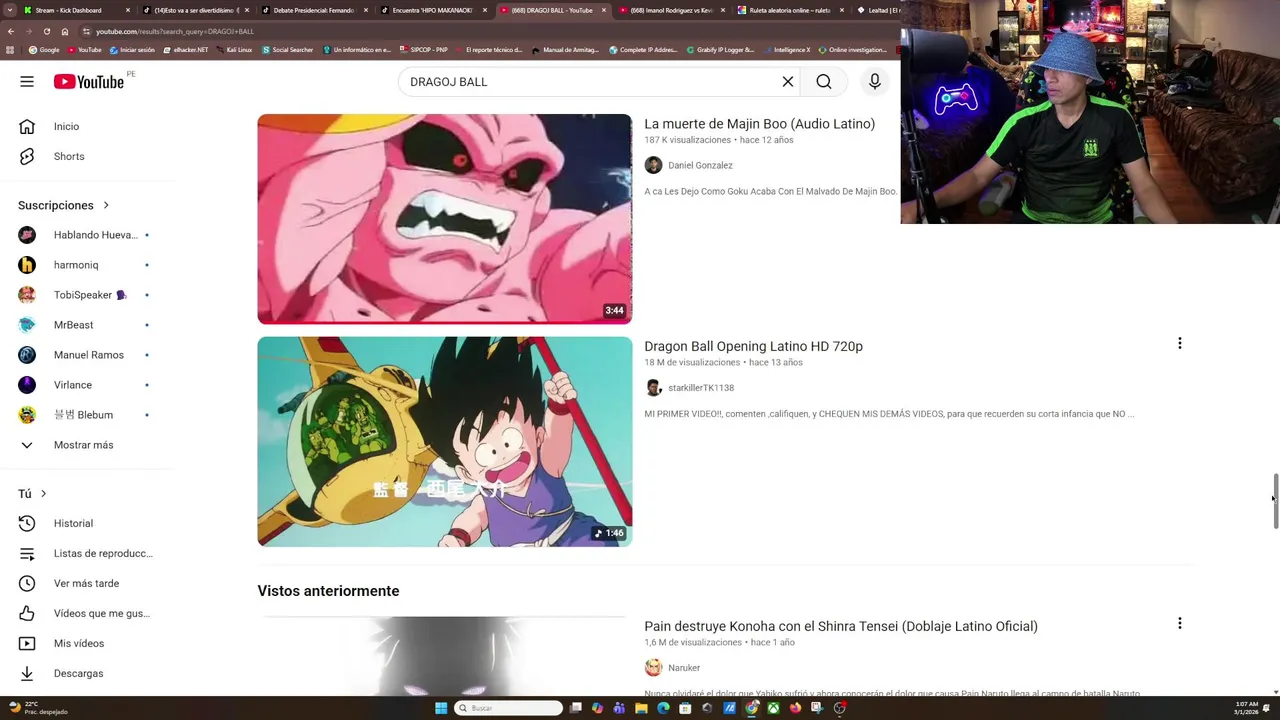
Task: Open the Social Searcher bookmark
Action: point(288,49)
